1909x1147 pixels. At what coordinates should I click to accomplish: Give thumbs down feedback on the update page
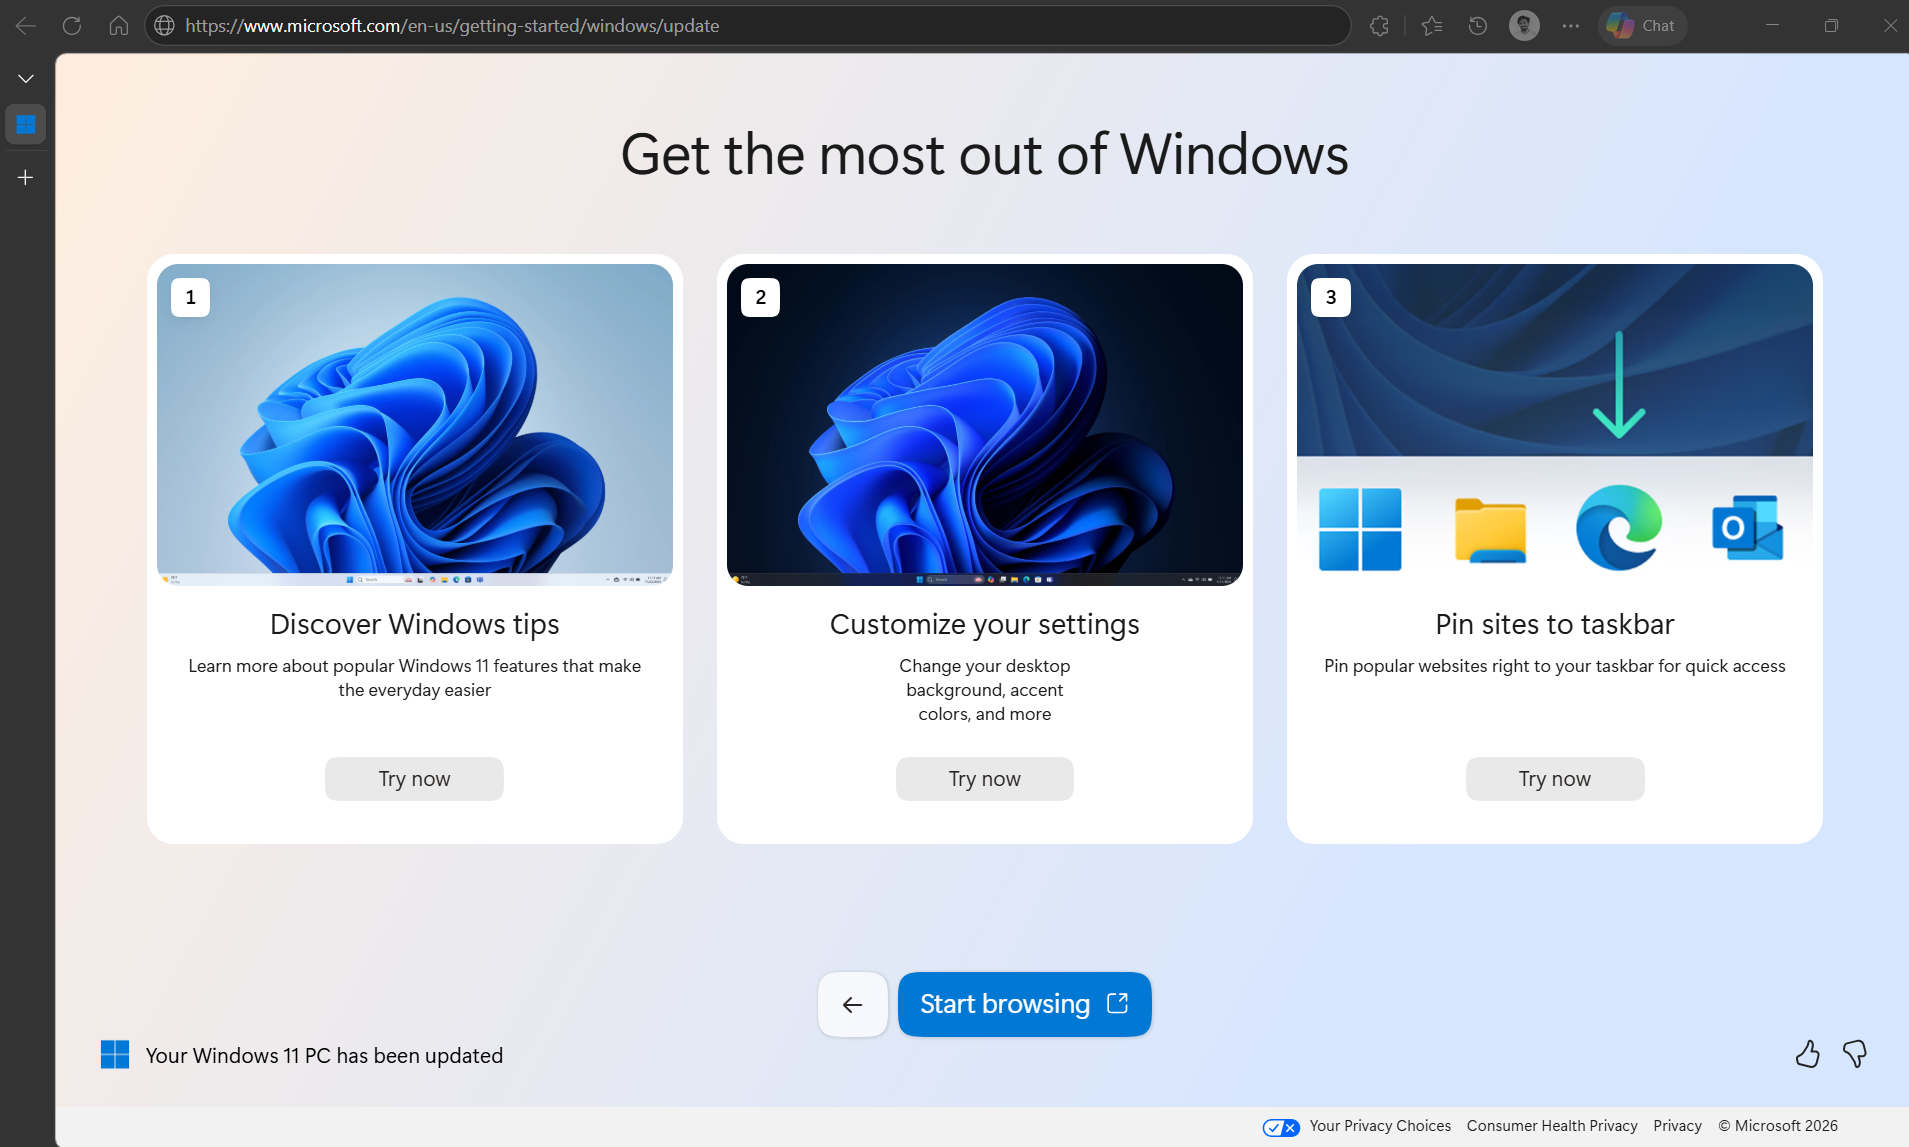point(1854,1054)
